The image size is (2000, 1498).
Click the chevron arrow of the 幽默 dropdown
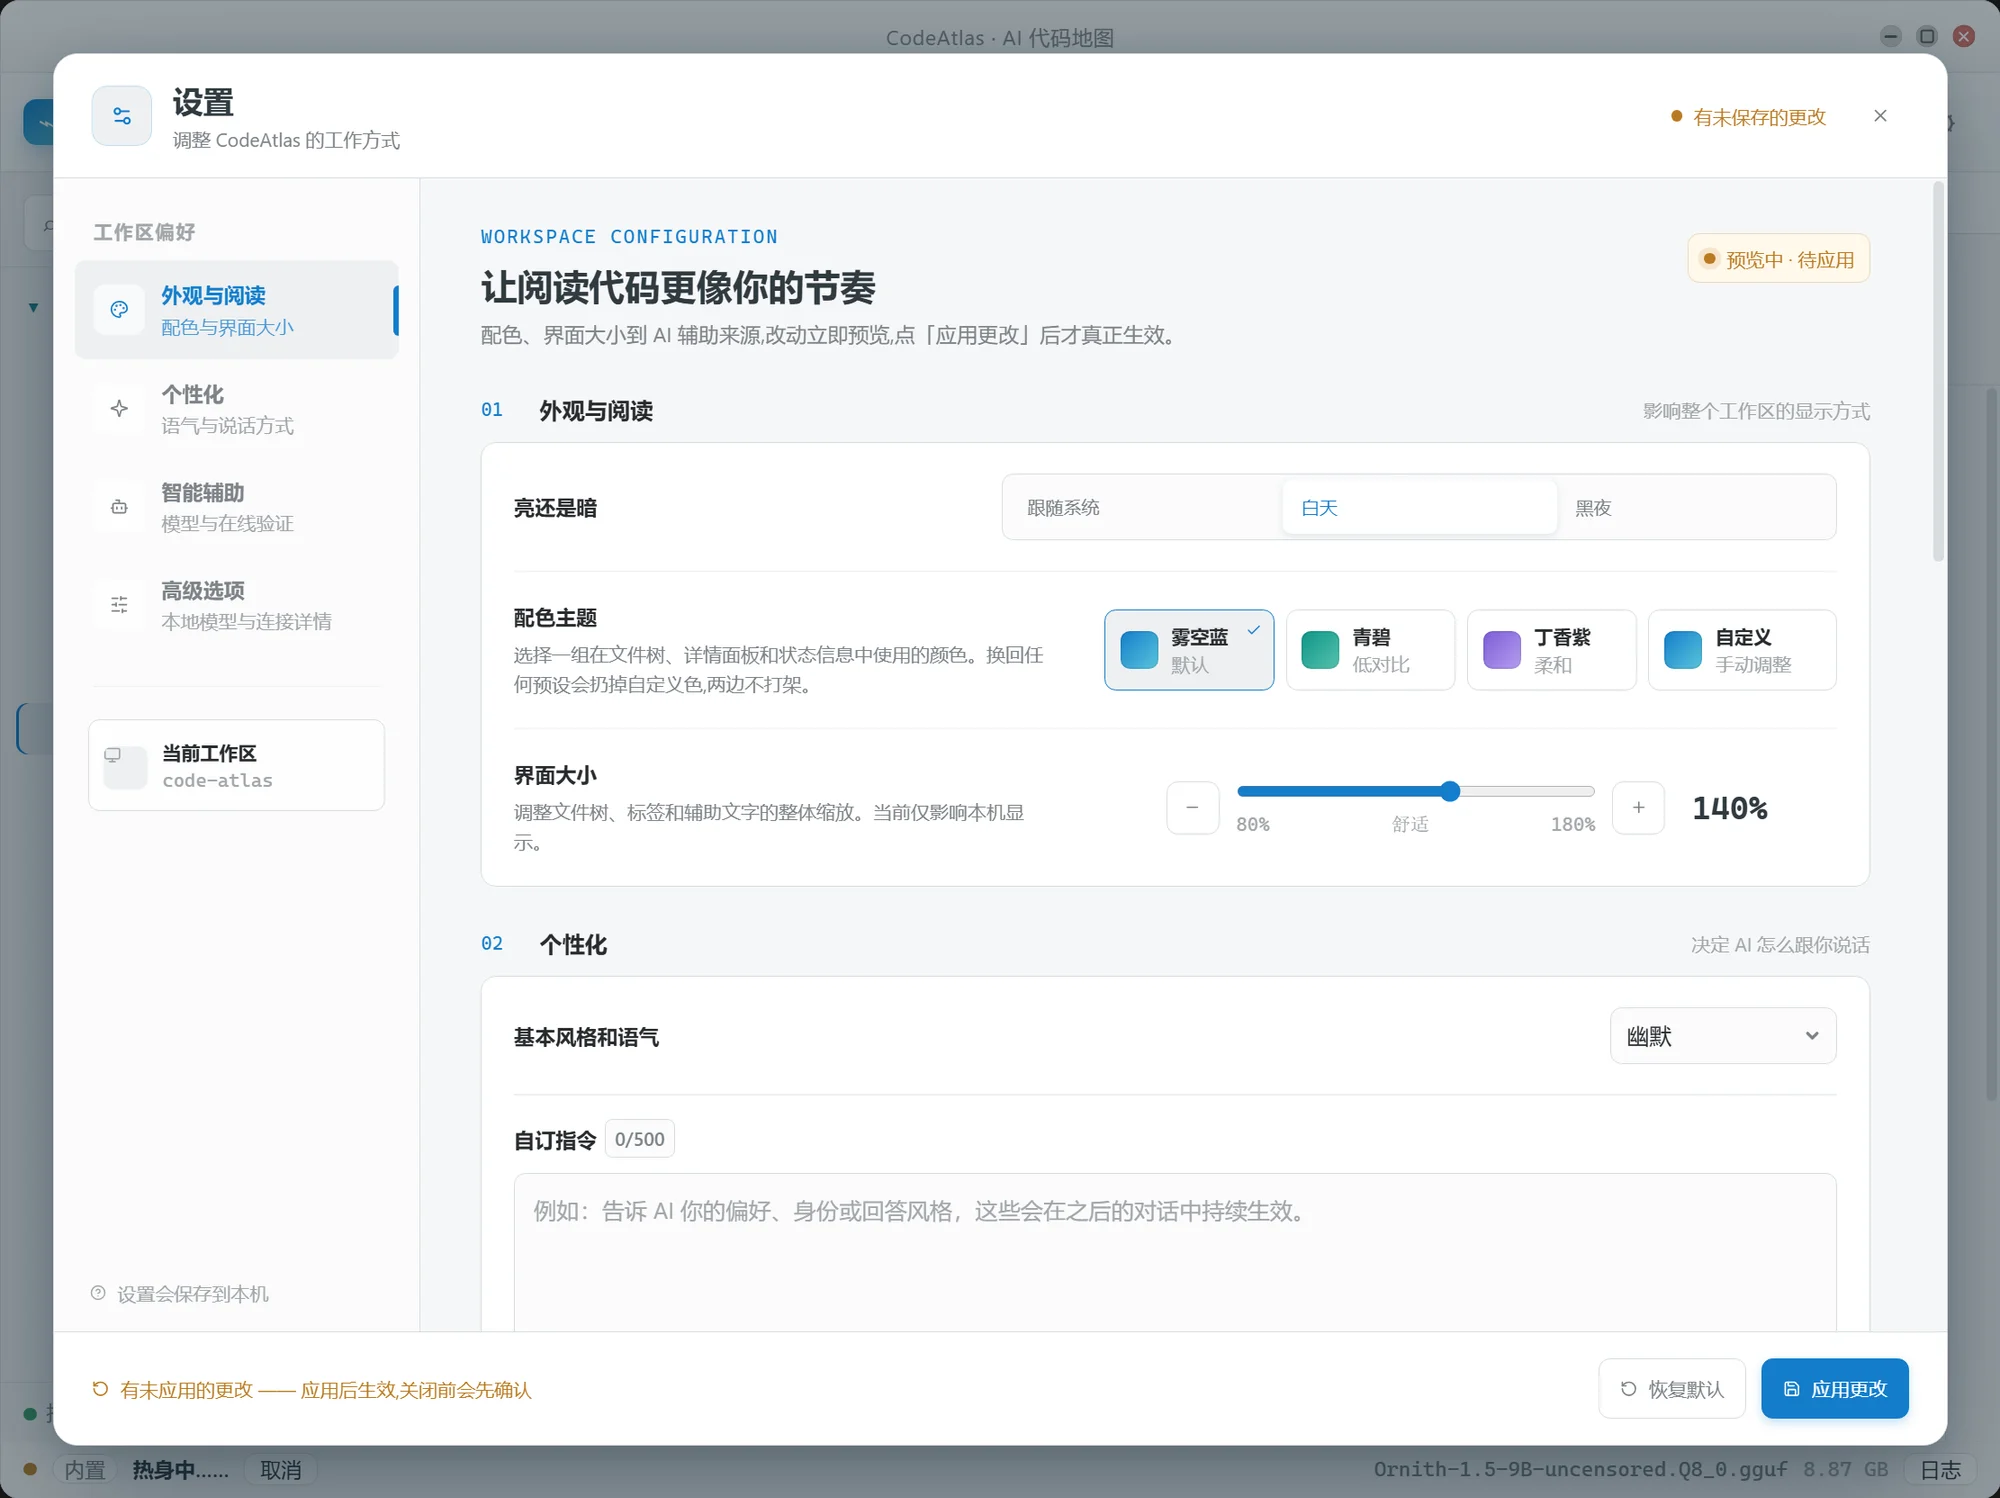point(1812,1036)
